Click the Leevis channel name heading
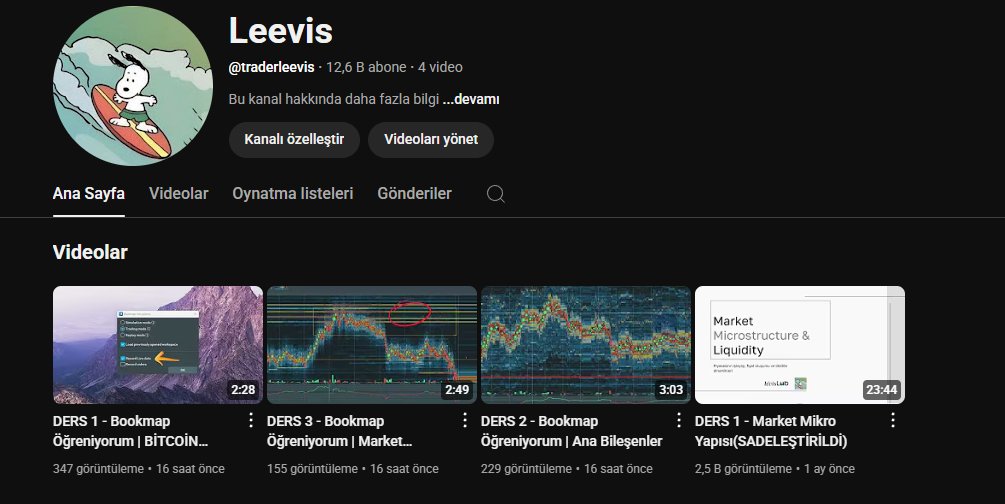Image resolution: width=1005 pixels, height=504 pixels. tap(281, 31)
